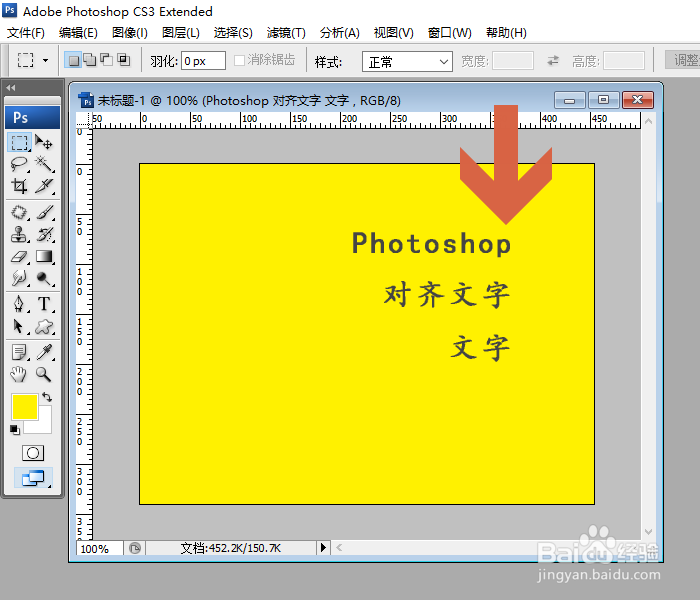Select the Brush tool
This screenshot has width=700, height=600.
pos(44,212)
